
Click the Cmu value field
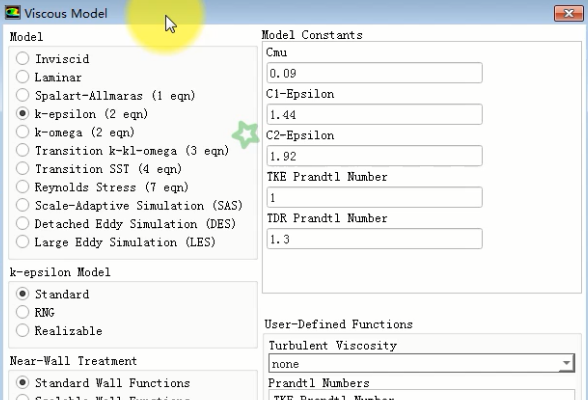(374, 73)
